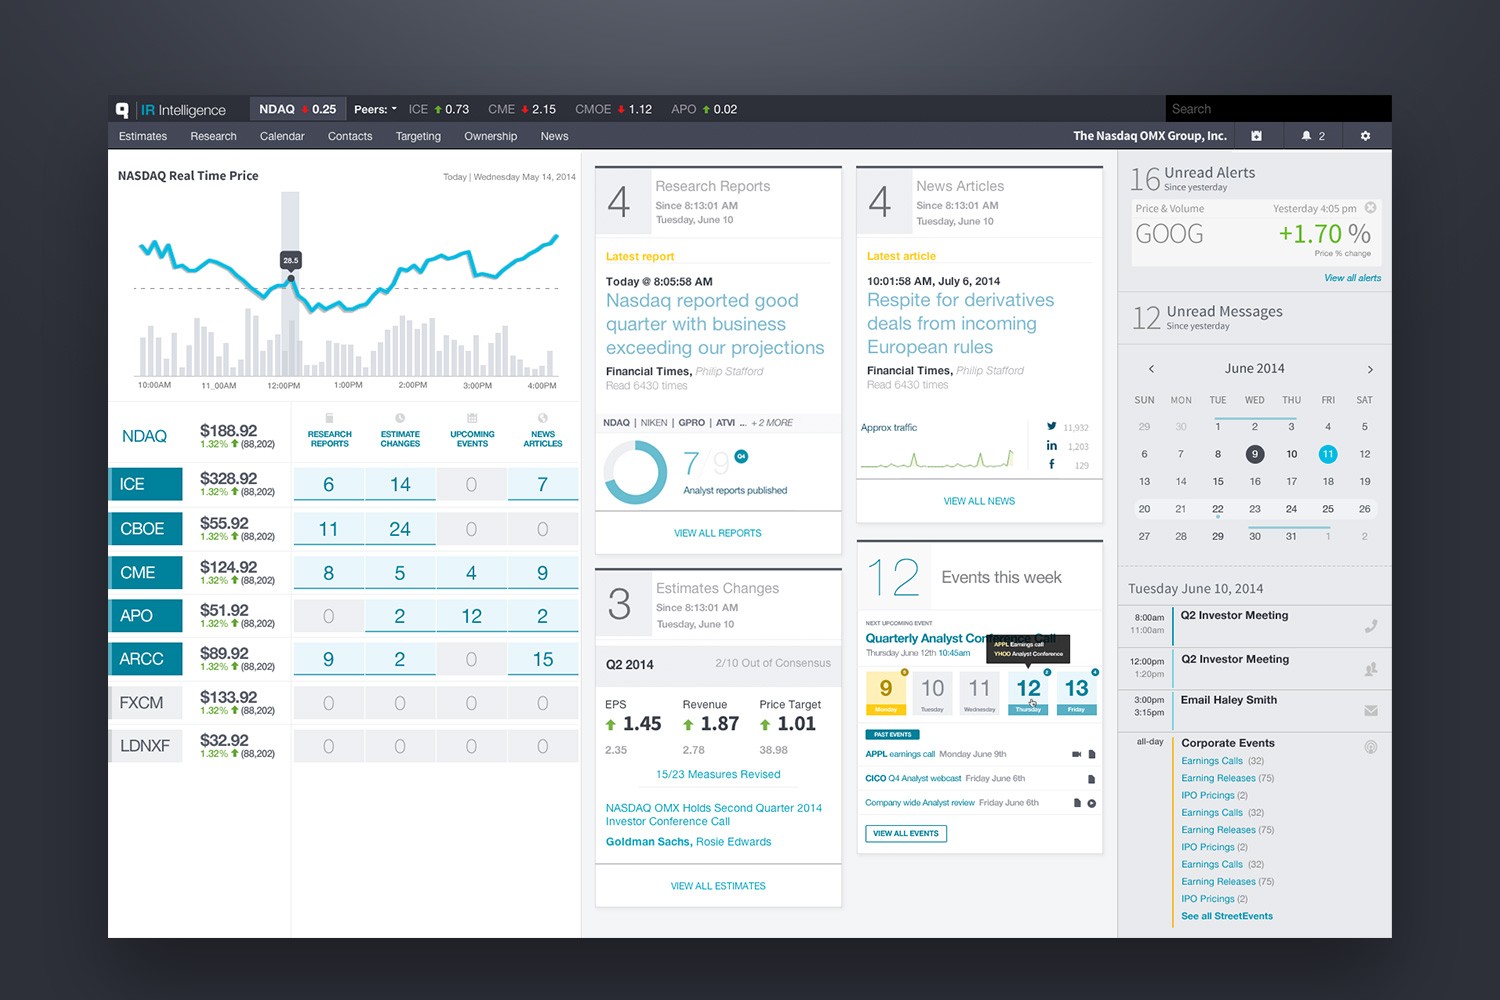Click video icon on APPL earnings call row
The image size is (1500, 1000).
[x=1077, y=754]
